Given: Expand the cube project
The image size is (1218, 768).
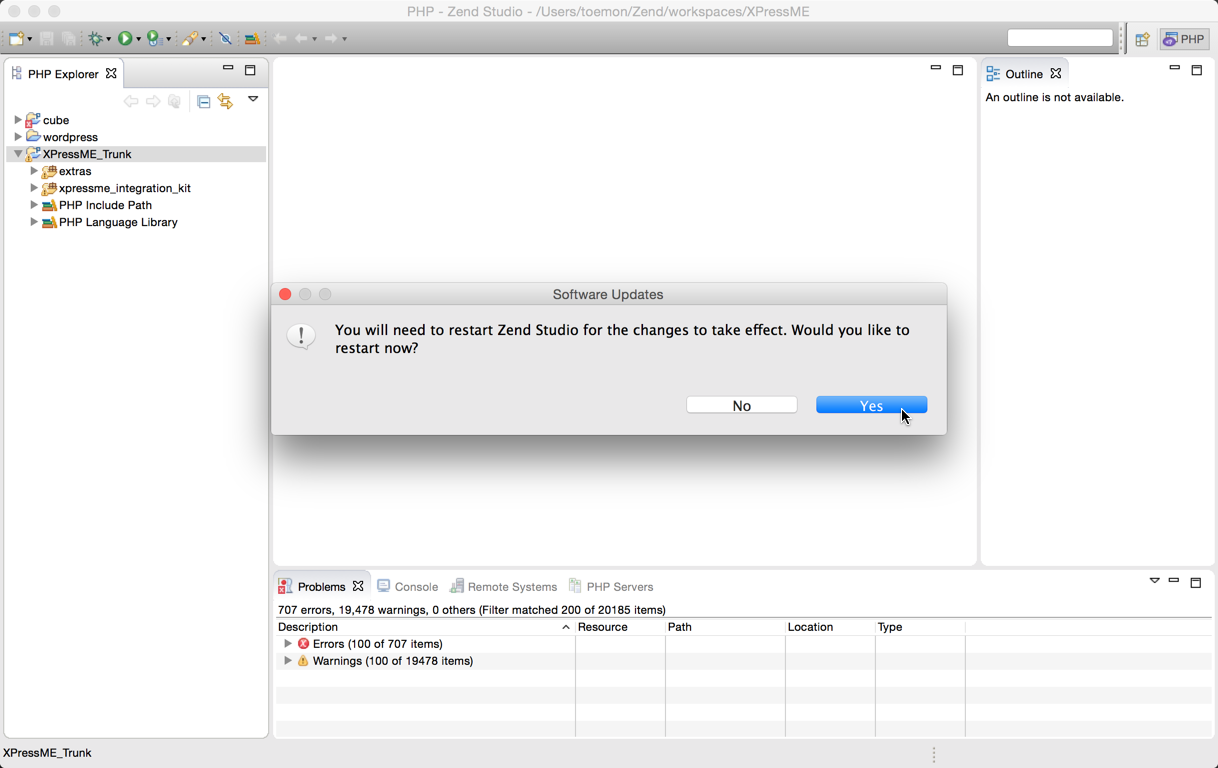Looking at the screenshot, I should [18, 120].
